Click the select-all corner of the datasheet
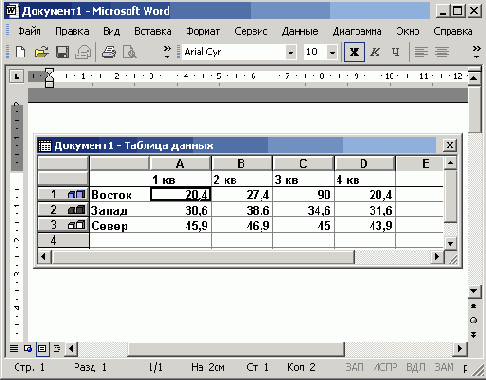The width and height of the screenshot is (486, 380). tap(63, 164)
